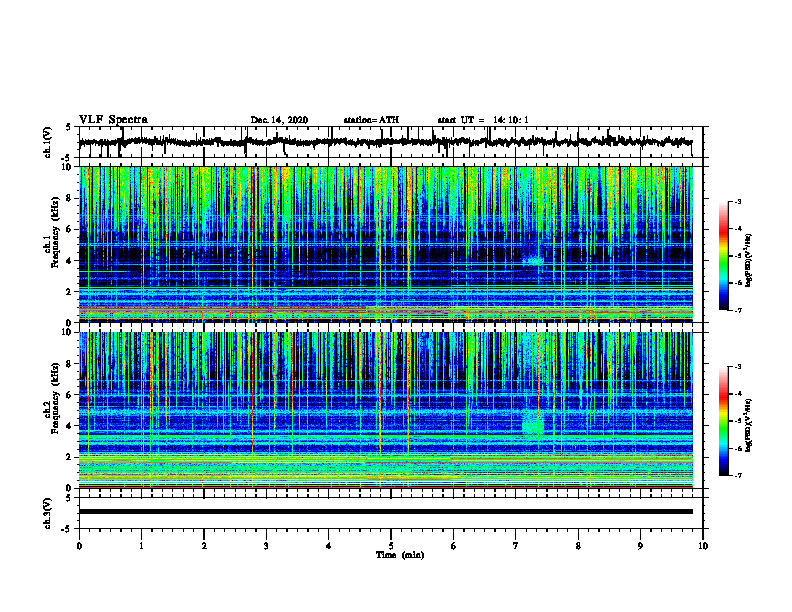Click time axis tick label "2"
Image resolution: width=792 pixels, height=612 pixels.
(204, 546)
